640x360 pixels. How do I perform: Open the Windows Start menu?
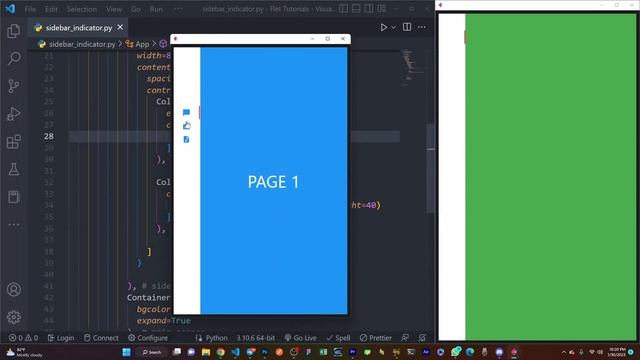(127, 352)
